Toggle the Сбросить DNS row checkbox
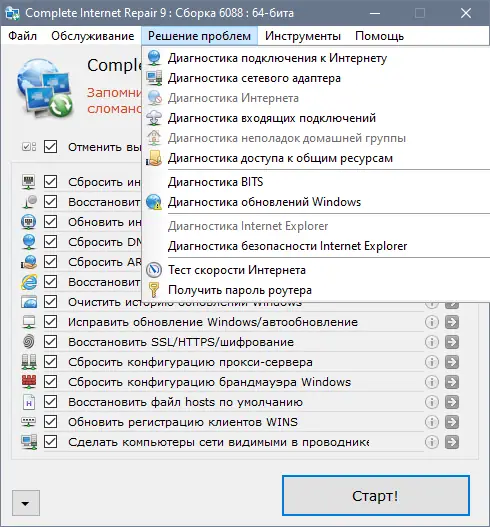 50,242
